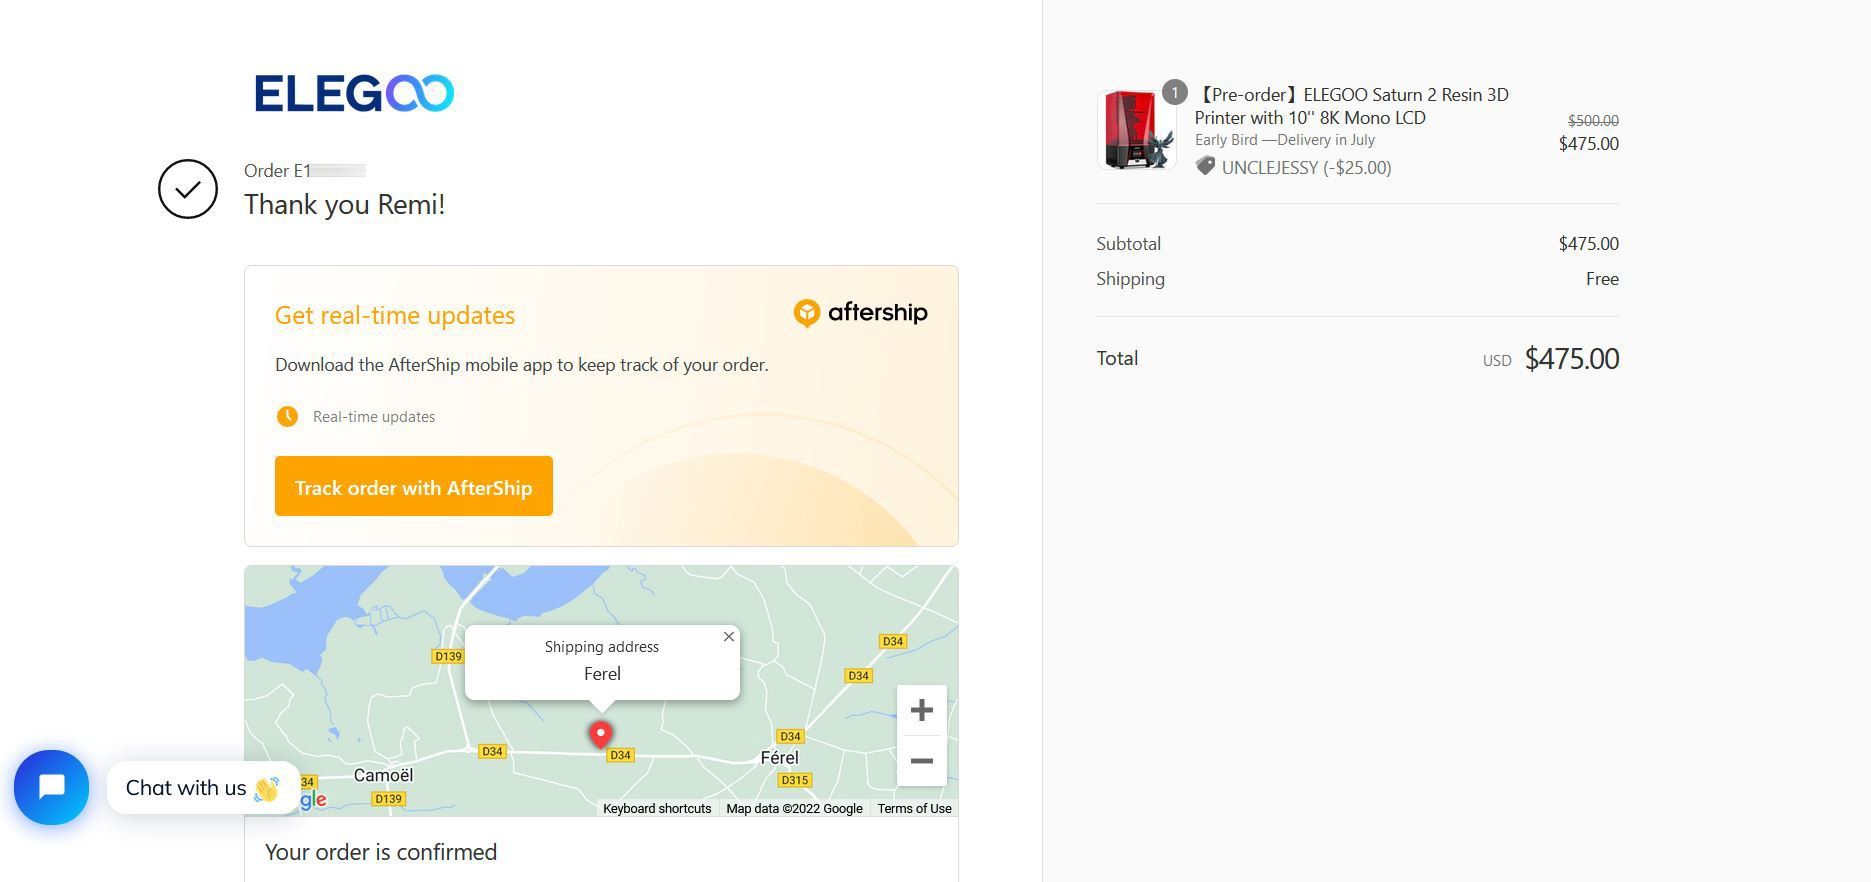The width and height of the screenshot is (1871, 882).
Task: Click the Thank you Remi! heading
Action: pyautogui.click(x=345, y=204)
